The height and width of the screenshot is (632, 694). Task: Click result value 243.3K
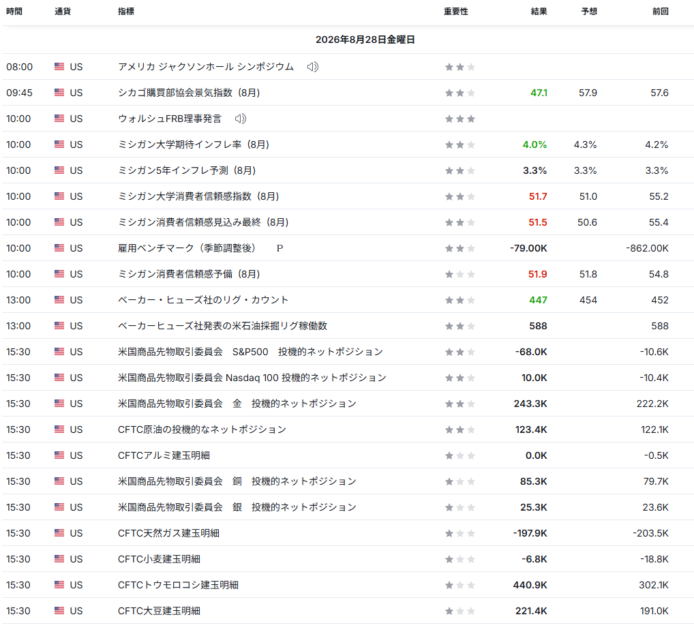[530, 404]
